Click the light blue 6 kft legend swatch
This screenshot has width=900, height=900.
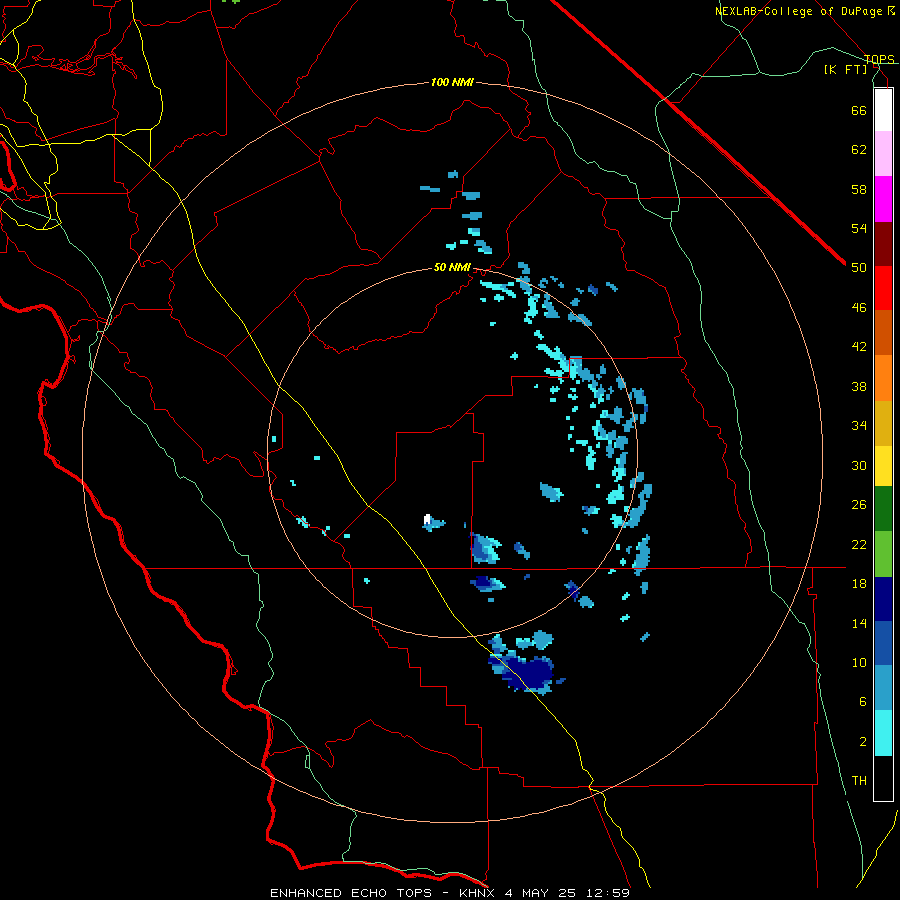(883, 688)
